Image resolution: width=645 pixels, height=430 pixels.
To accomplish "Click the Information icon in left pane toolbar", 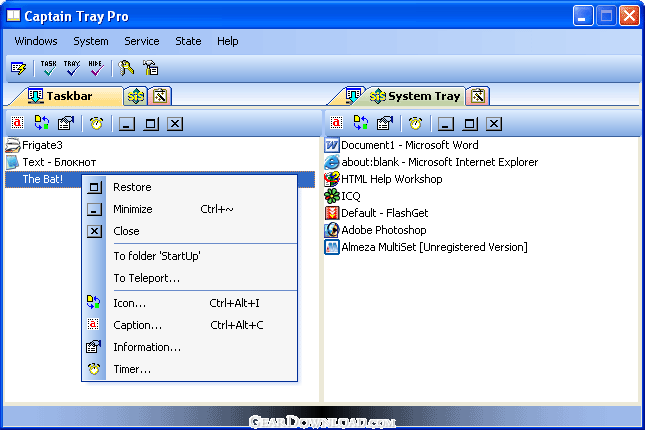I will [x=66, y=123].
